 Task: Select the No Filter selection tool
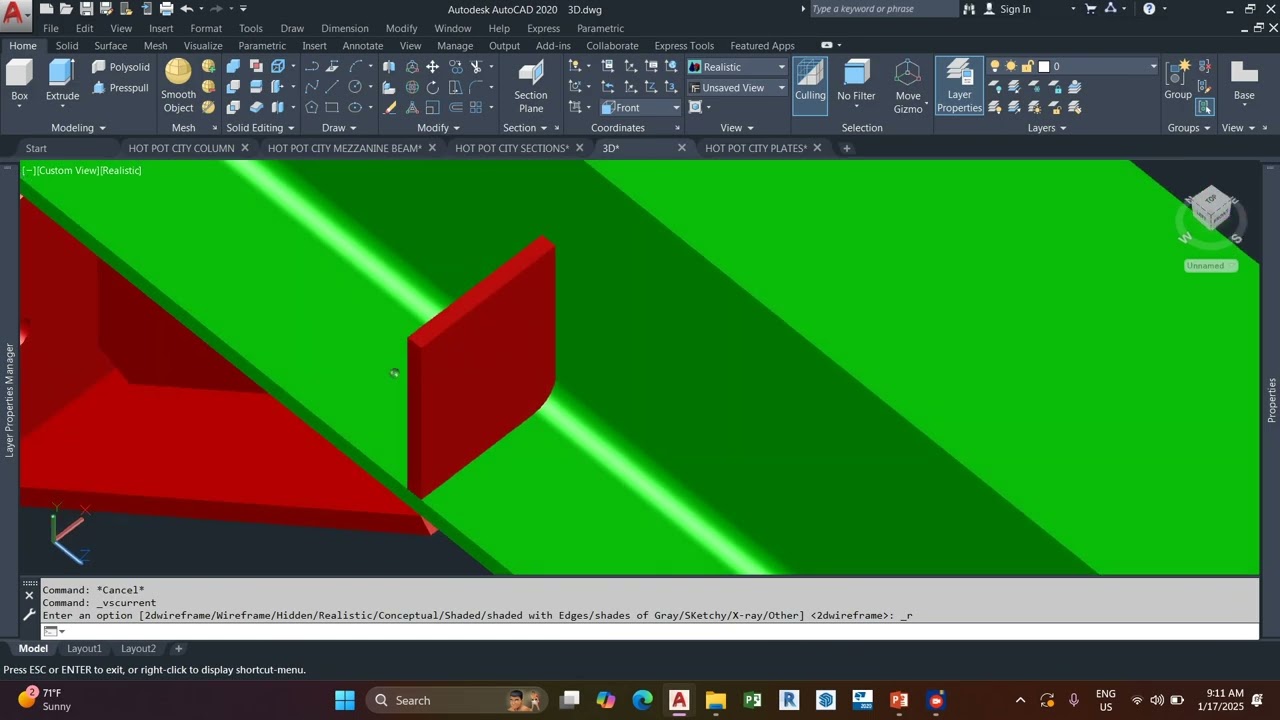[x=856, y=82]
